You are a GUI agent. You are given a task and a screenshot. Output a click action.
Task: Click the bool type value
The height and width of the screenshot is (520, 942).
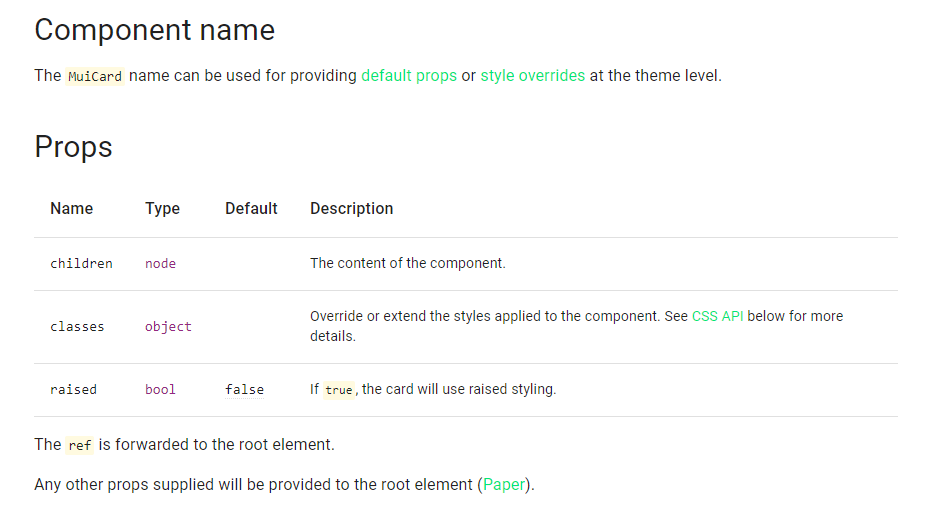pos(160,390)
